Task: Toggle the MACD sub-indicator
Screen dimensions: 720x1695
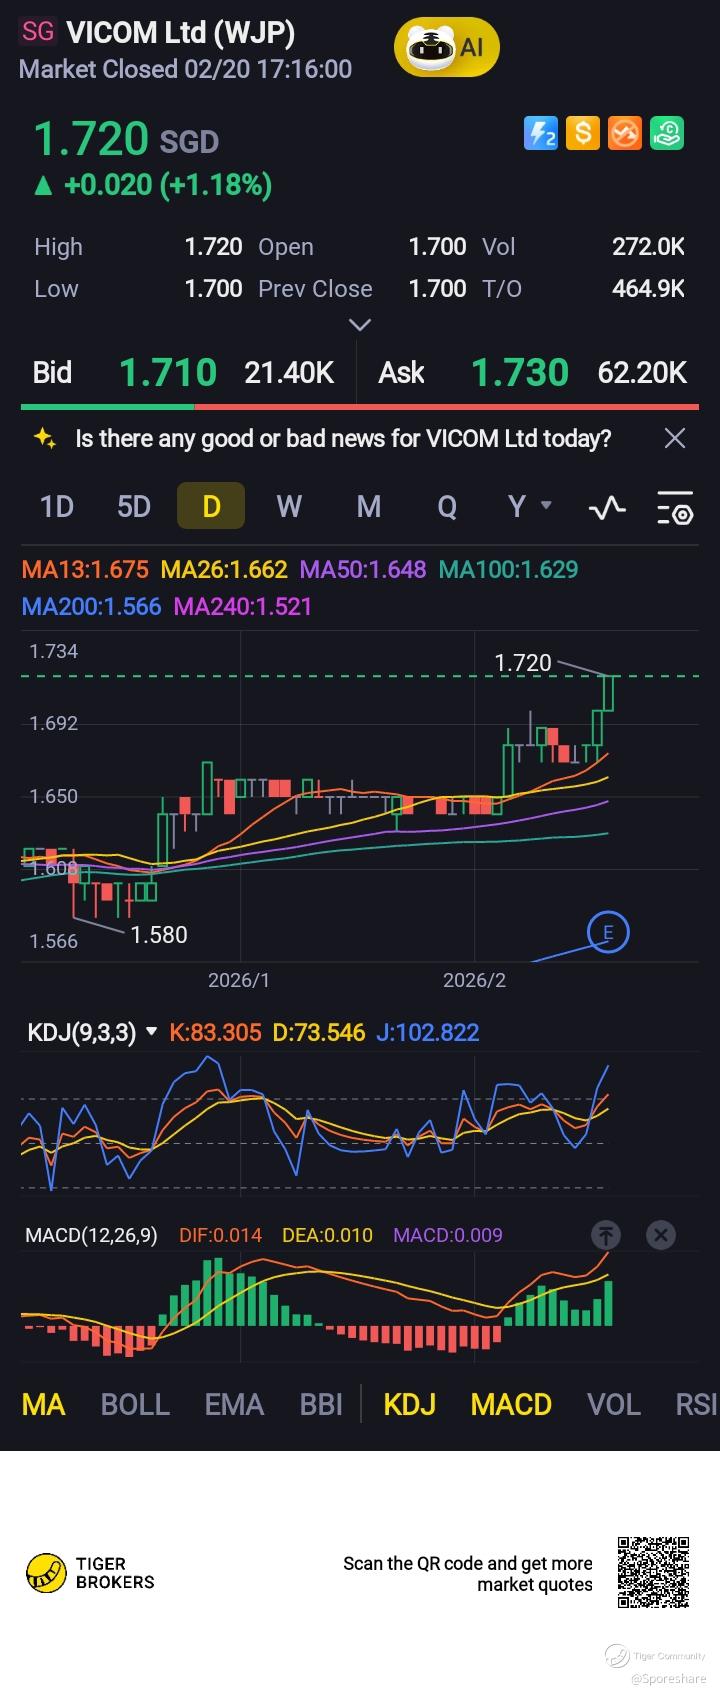Action: pos(511,1404)
